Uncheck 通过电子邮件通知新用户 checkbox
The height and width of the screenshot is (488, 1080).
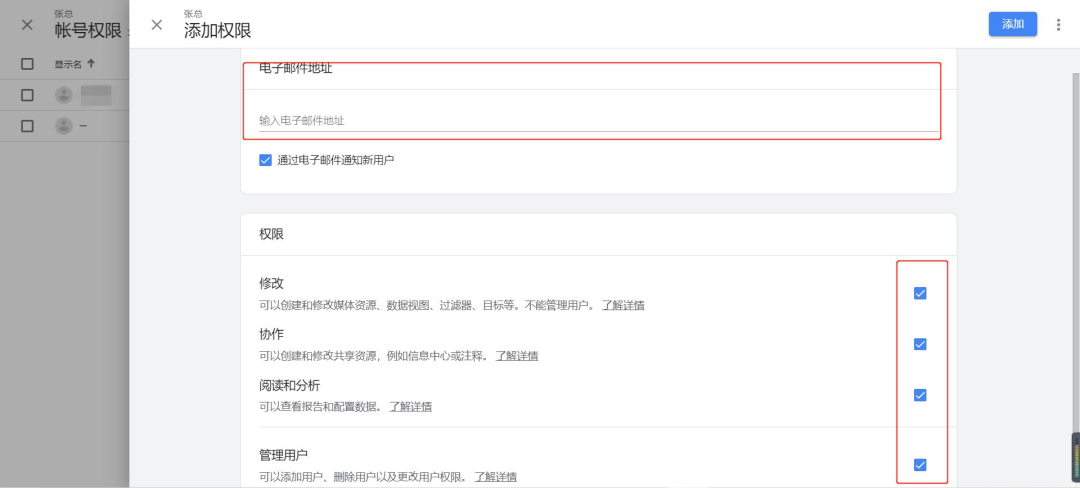[265, 160]
